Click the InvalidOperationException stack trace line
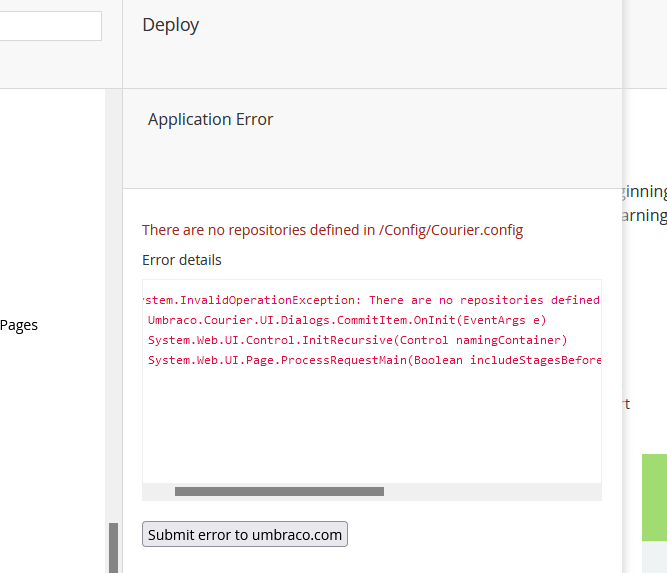667x573 pixels. 372,300
